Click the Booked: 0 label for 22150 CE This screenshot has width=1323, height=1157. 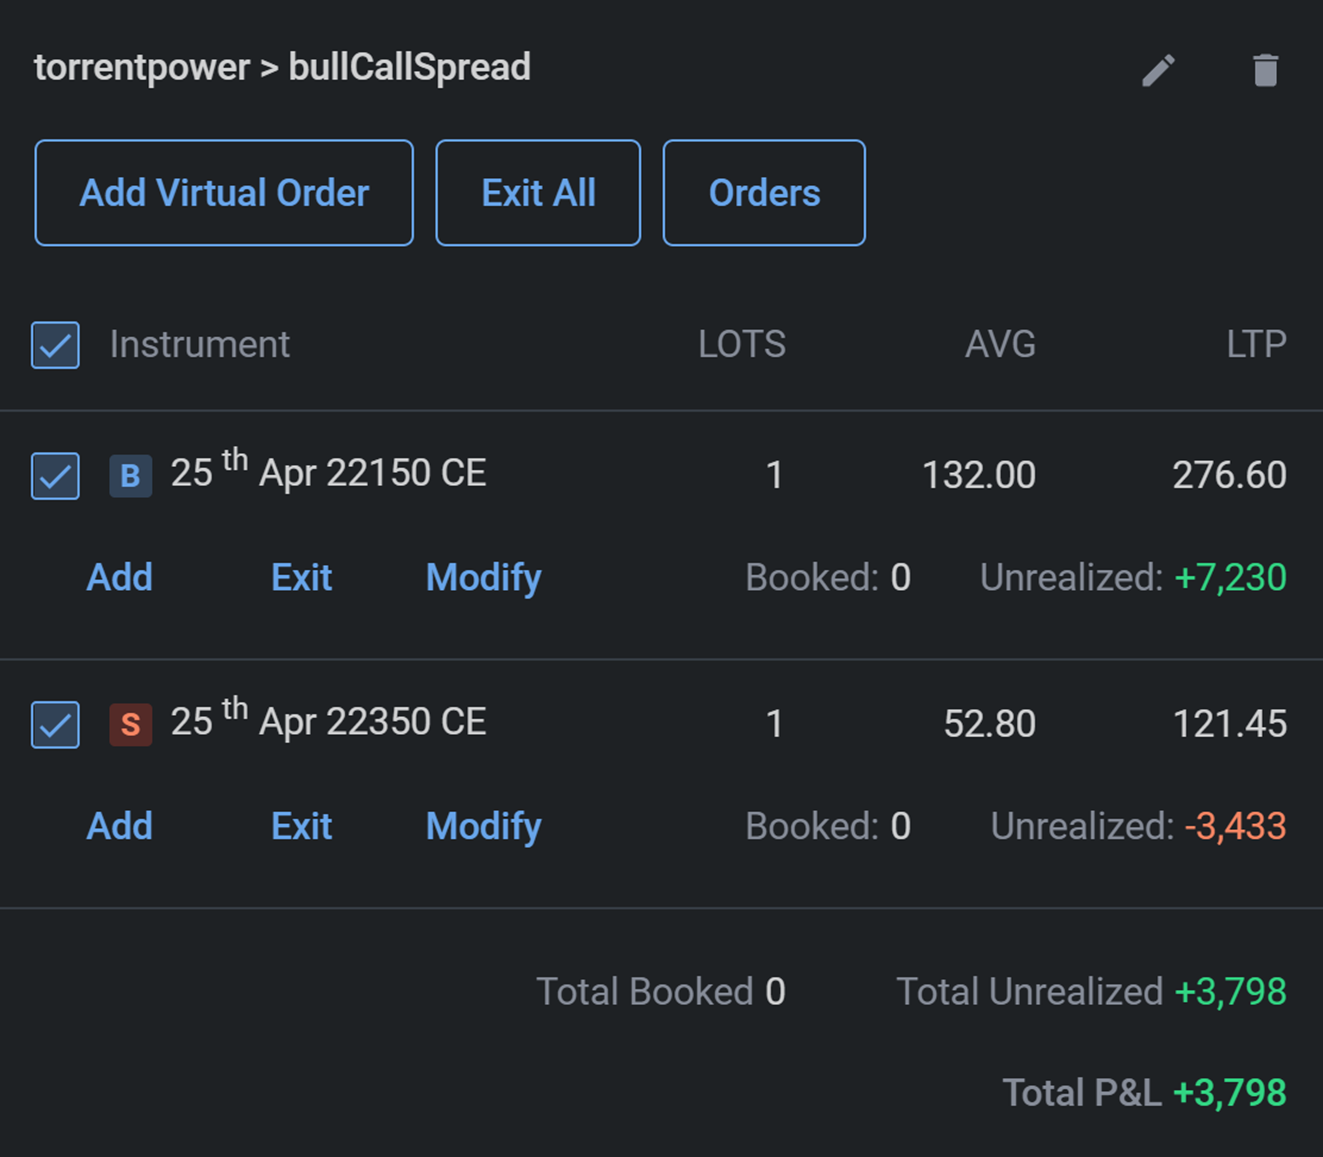(828, 577)
